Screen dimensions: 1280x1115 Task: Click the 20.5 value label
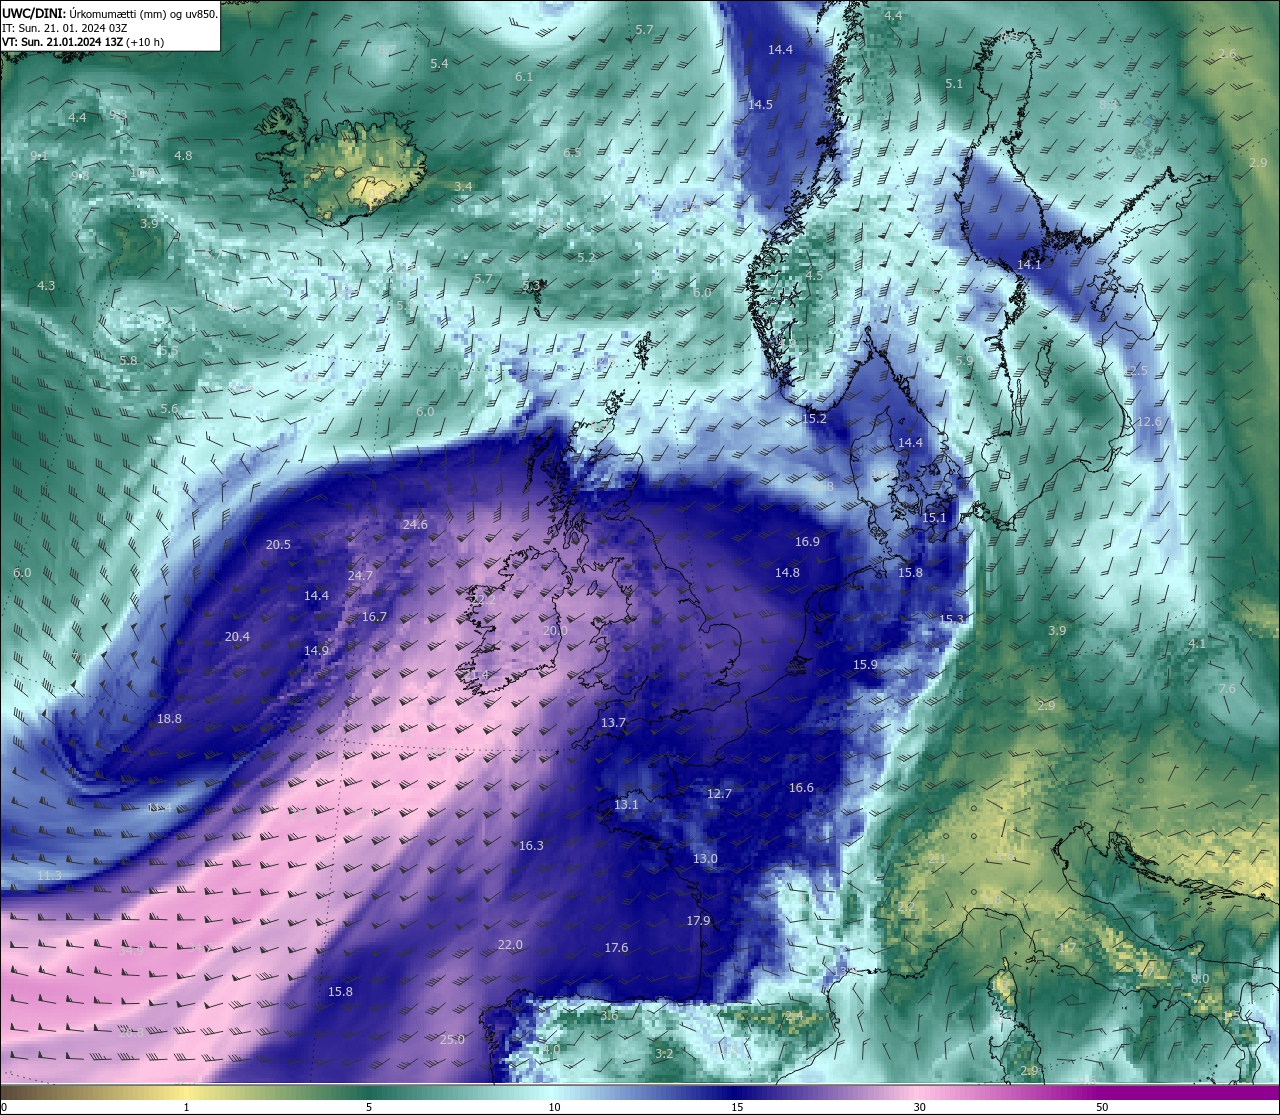click(278, 545)
